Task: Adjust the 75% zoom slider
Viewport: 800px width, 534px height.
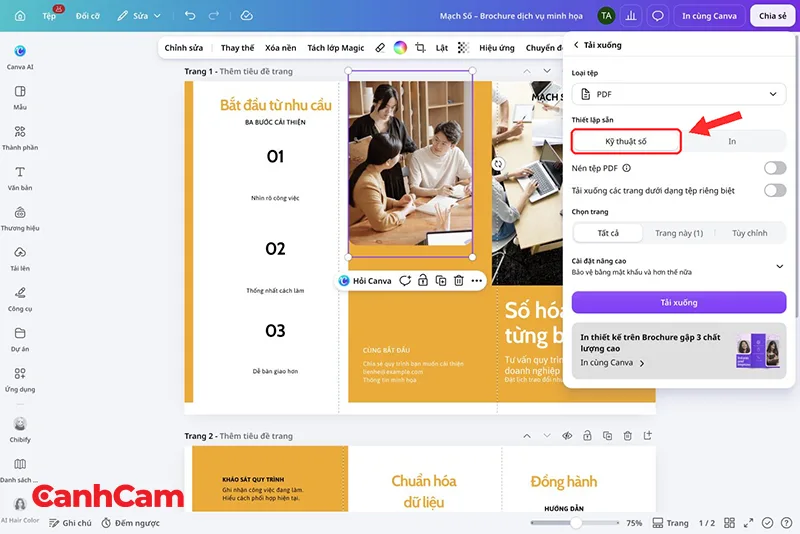Action: coord(575,523)
